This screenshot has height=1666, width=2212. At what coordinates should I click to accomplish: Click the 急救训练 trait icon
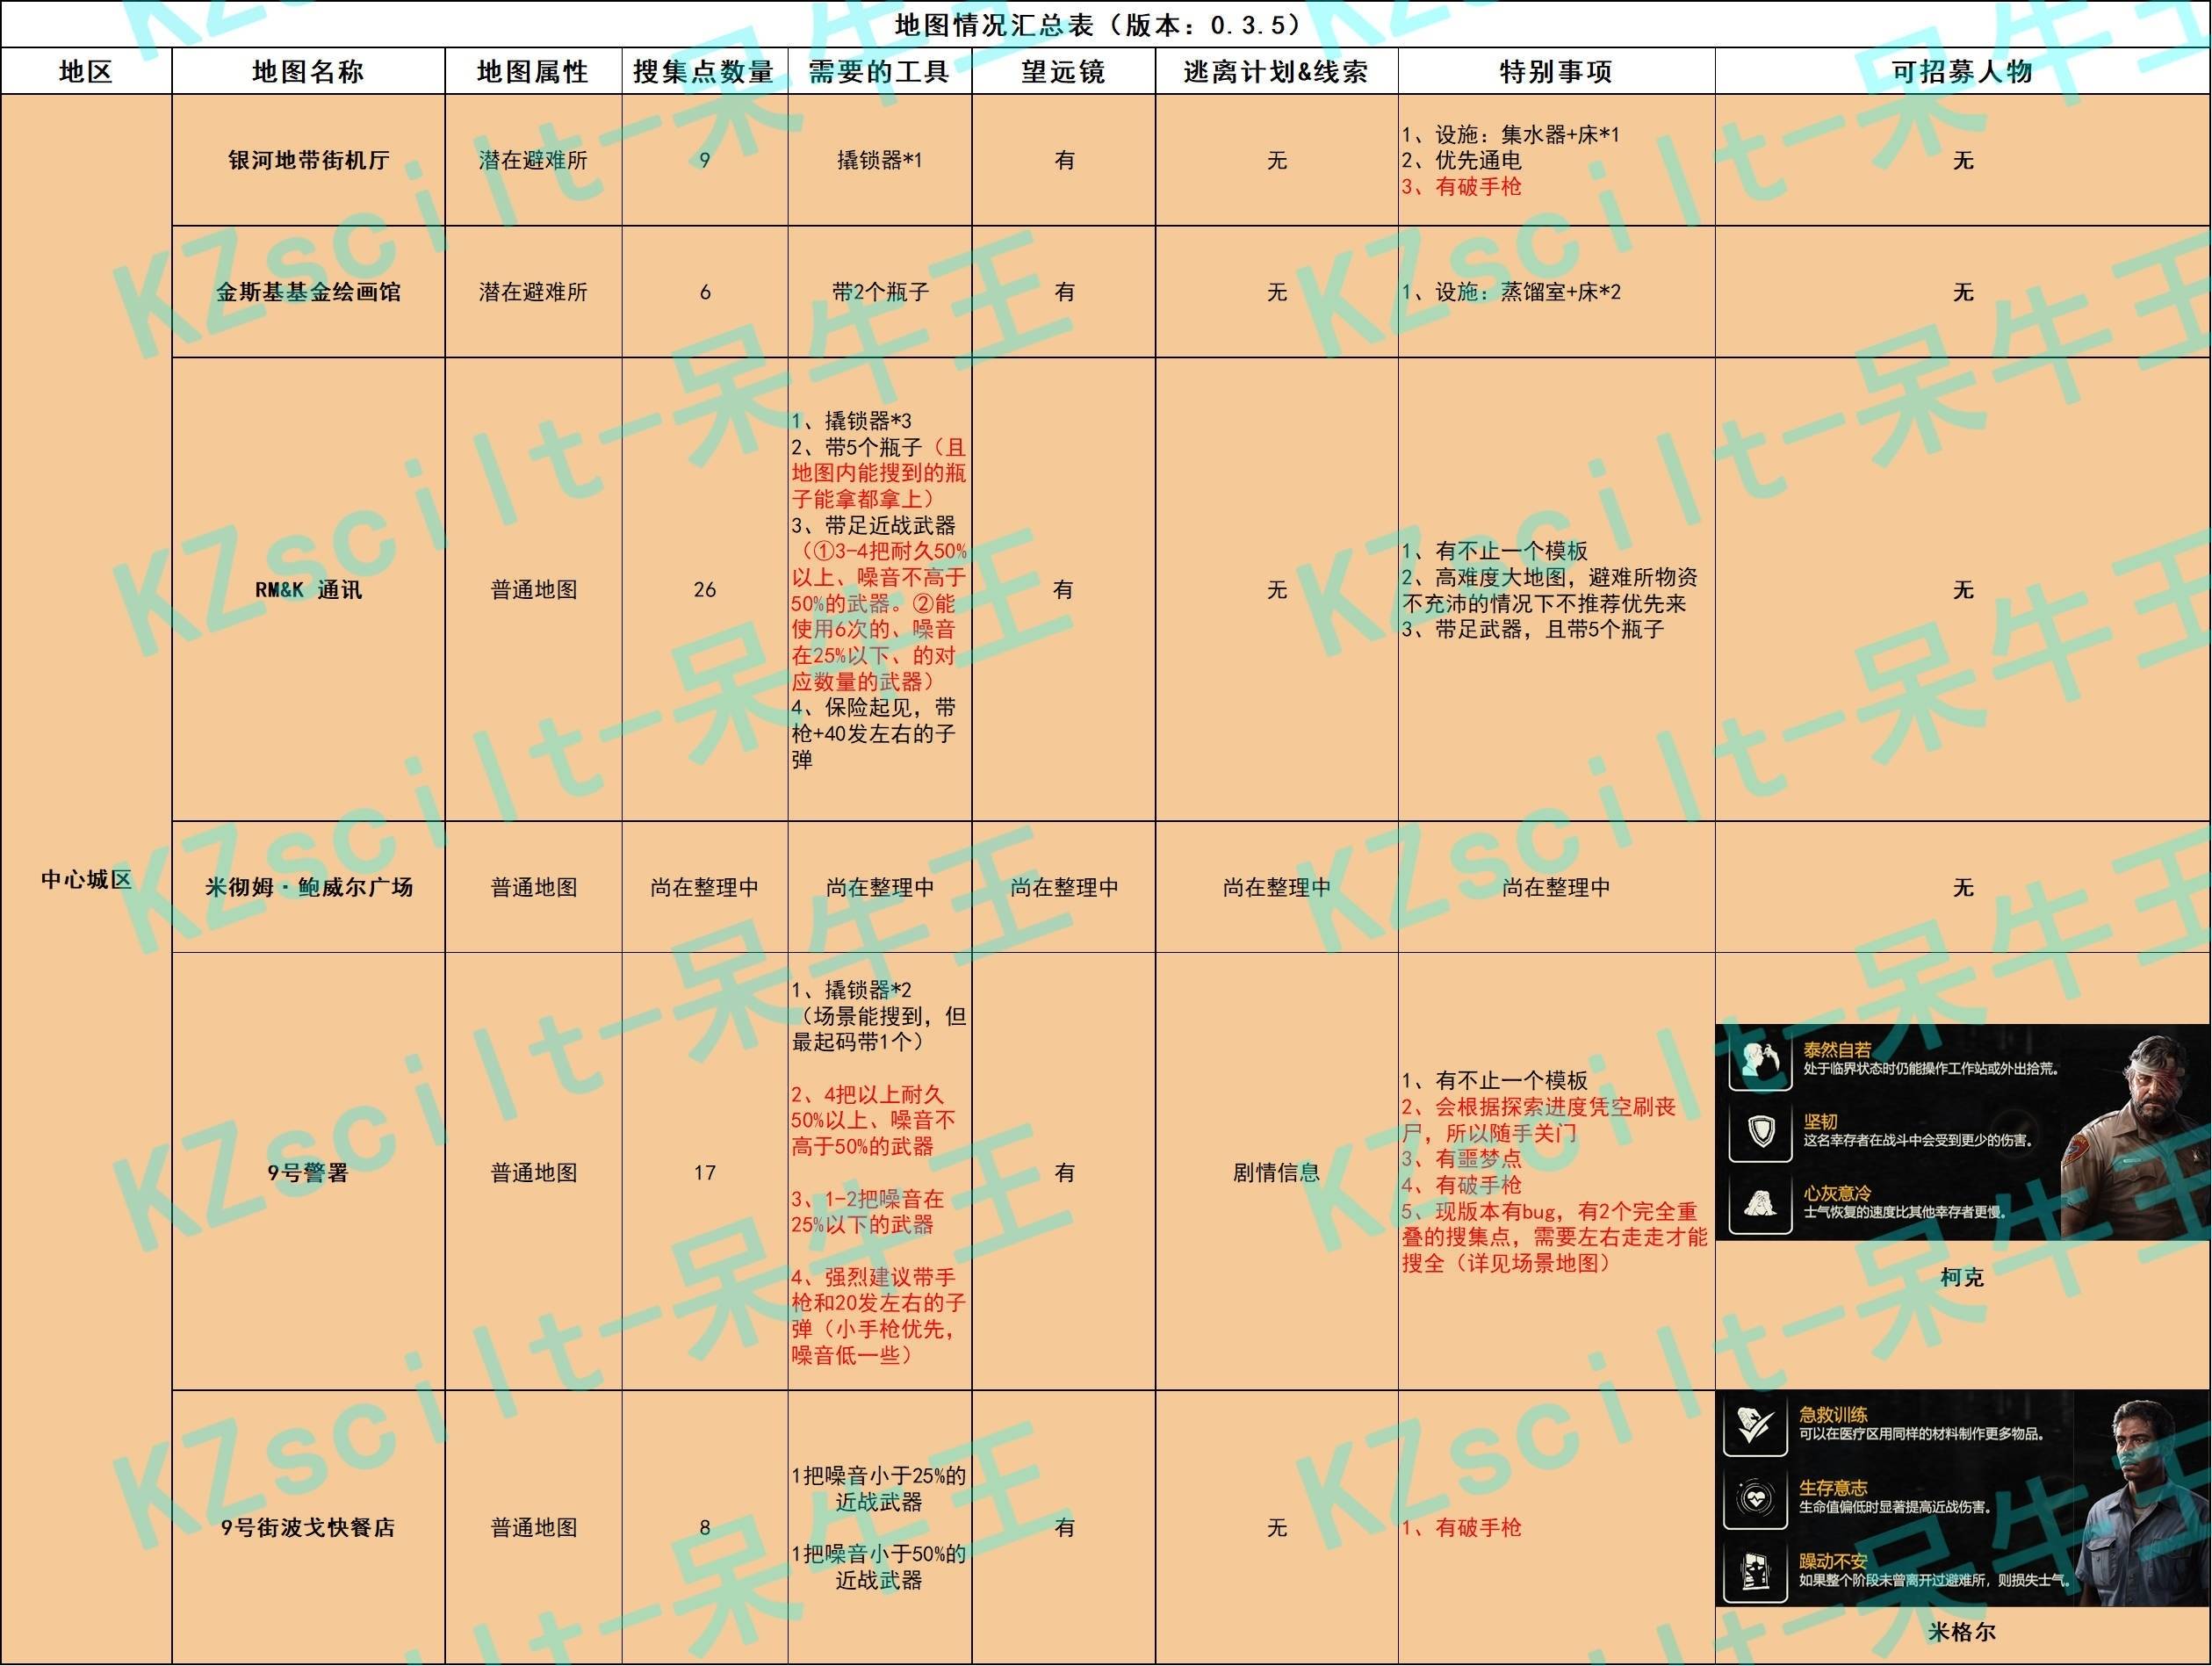point(1755,1426)
